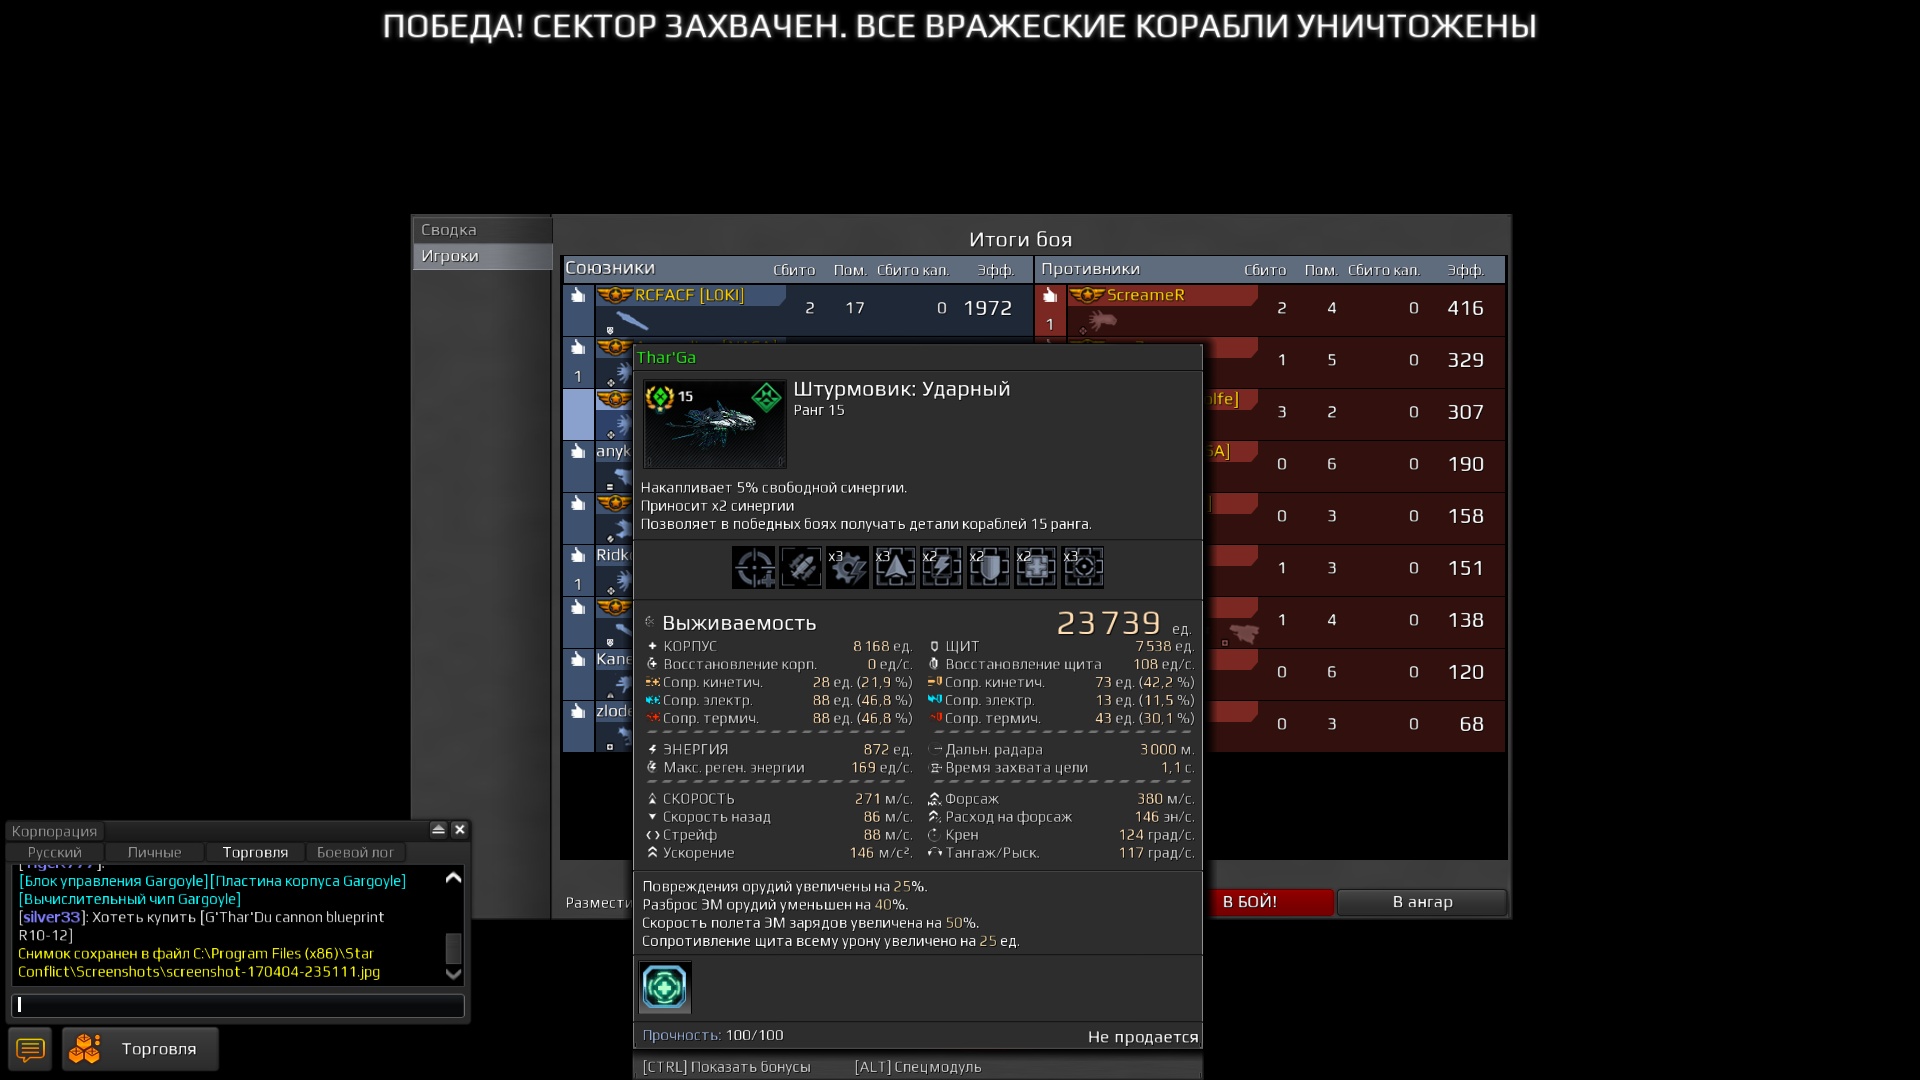
Task: Click efficiency value 1972
Action: (x=988, y=308)
